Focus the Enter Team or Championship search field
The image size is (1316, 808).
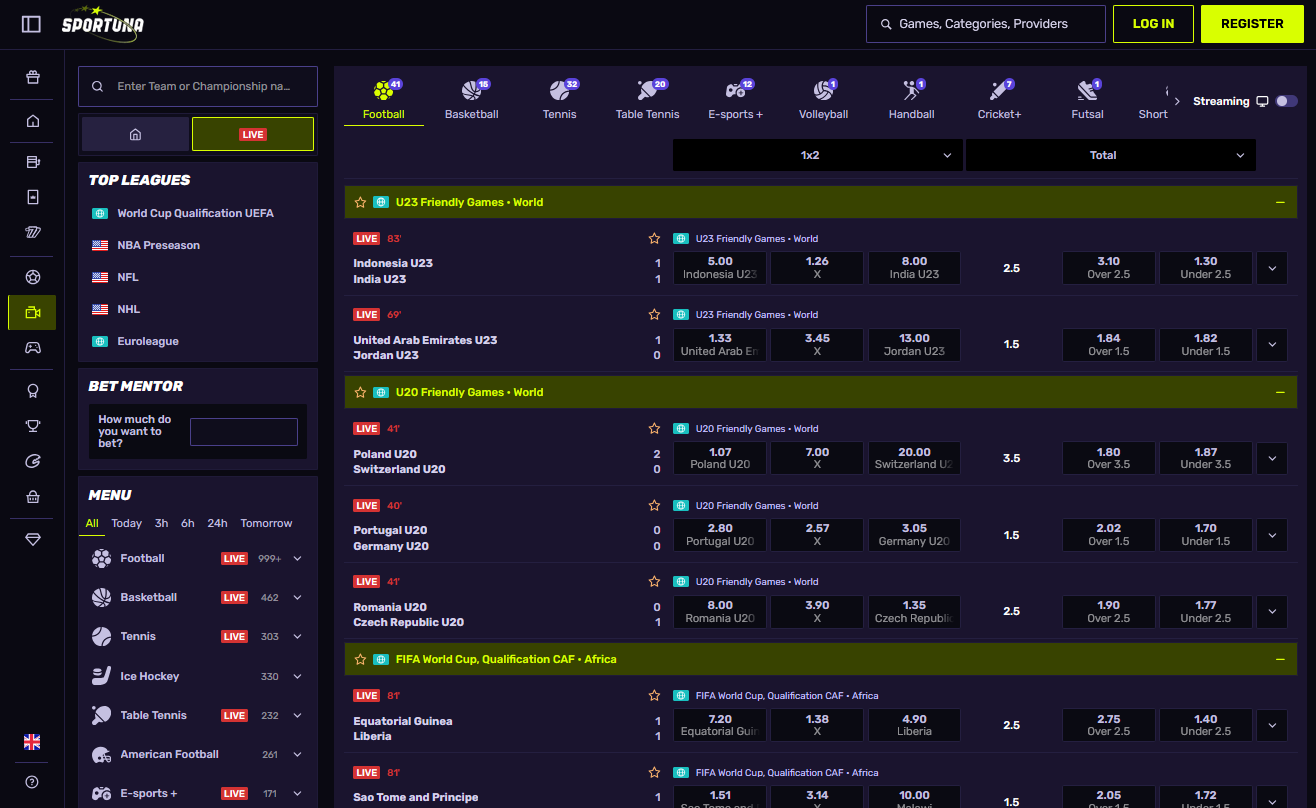pyautogui.click(x=198, y=86)
